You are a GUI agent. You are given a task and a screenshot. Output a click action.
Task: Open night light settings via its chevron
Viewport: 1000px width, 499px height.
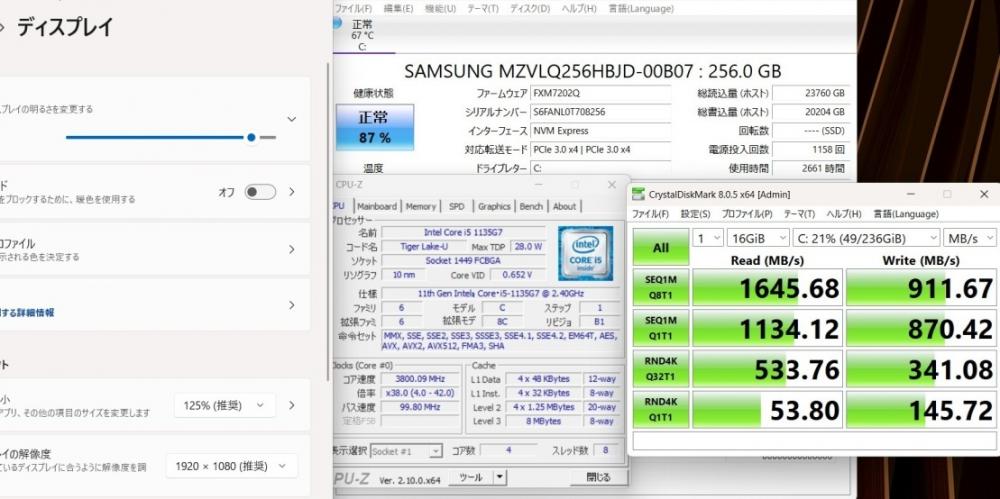(x=292, y=192)
